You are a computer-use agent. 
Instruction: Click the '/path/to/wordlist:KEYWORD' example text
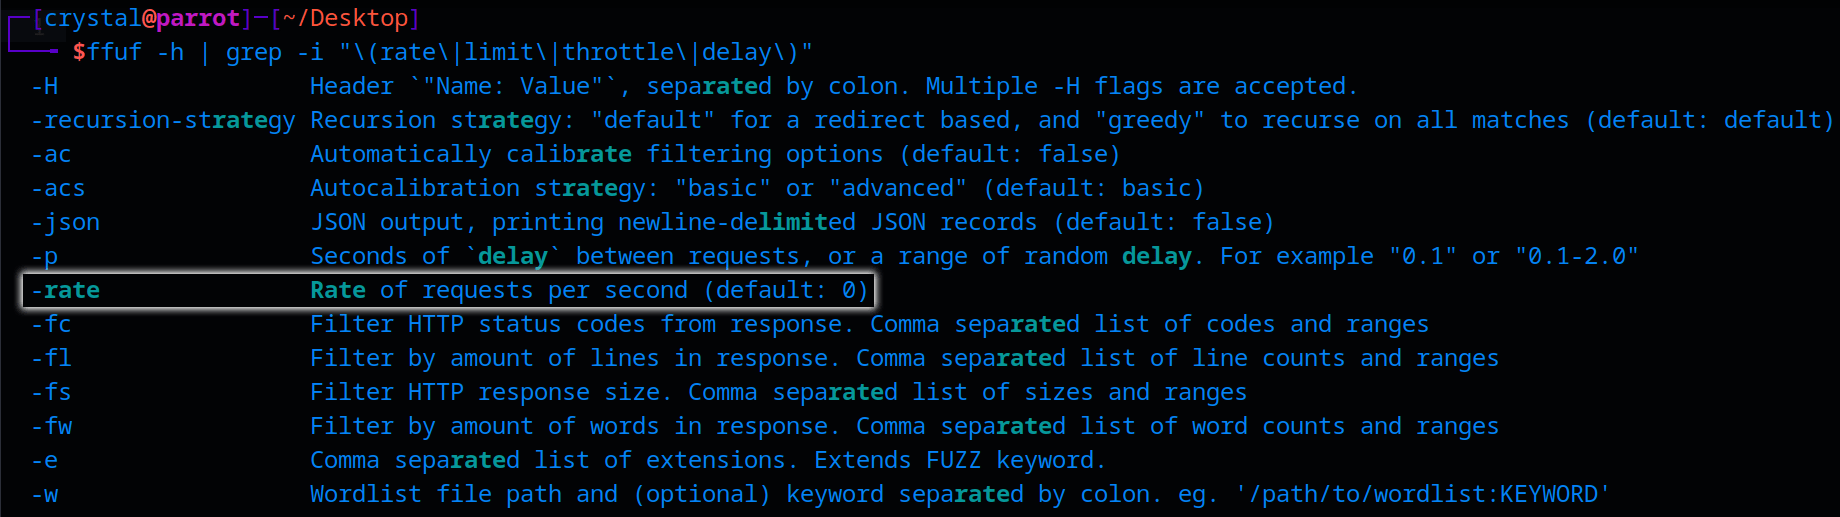[1423, 494]
